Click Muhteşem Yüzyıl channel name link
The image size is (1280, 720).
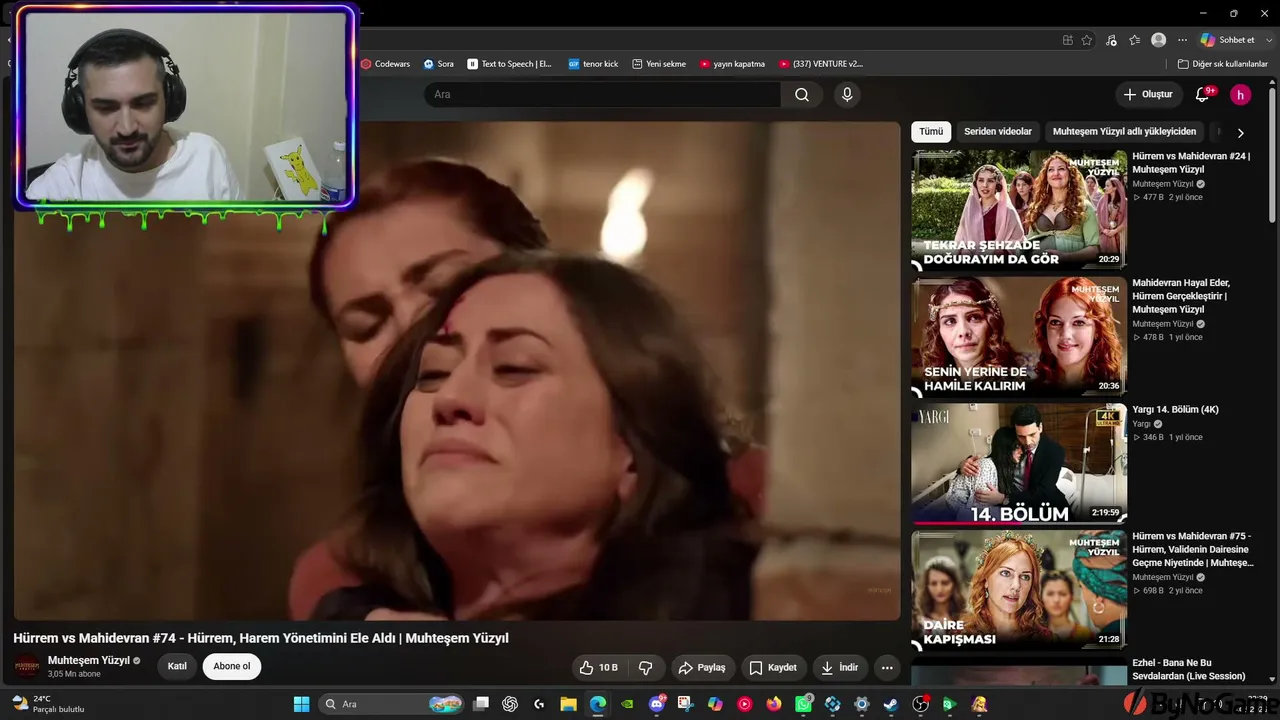point(89,661)
